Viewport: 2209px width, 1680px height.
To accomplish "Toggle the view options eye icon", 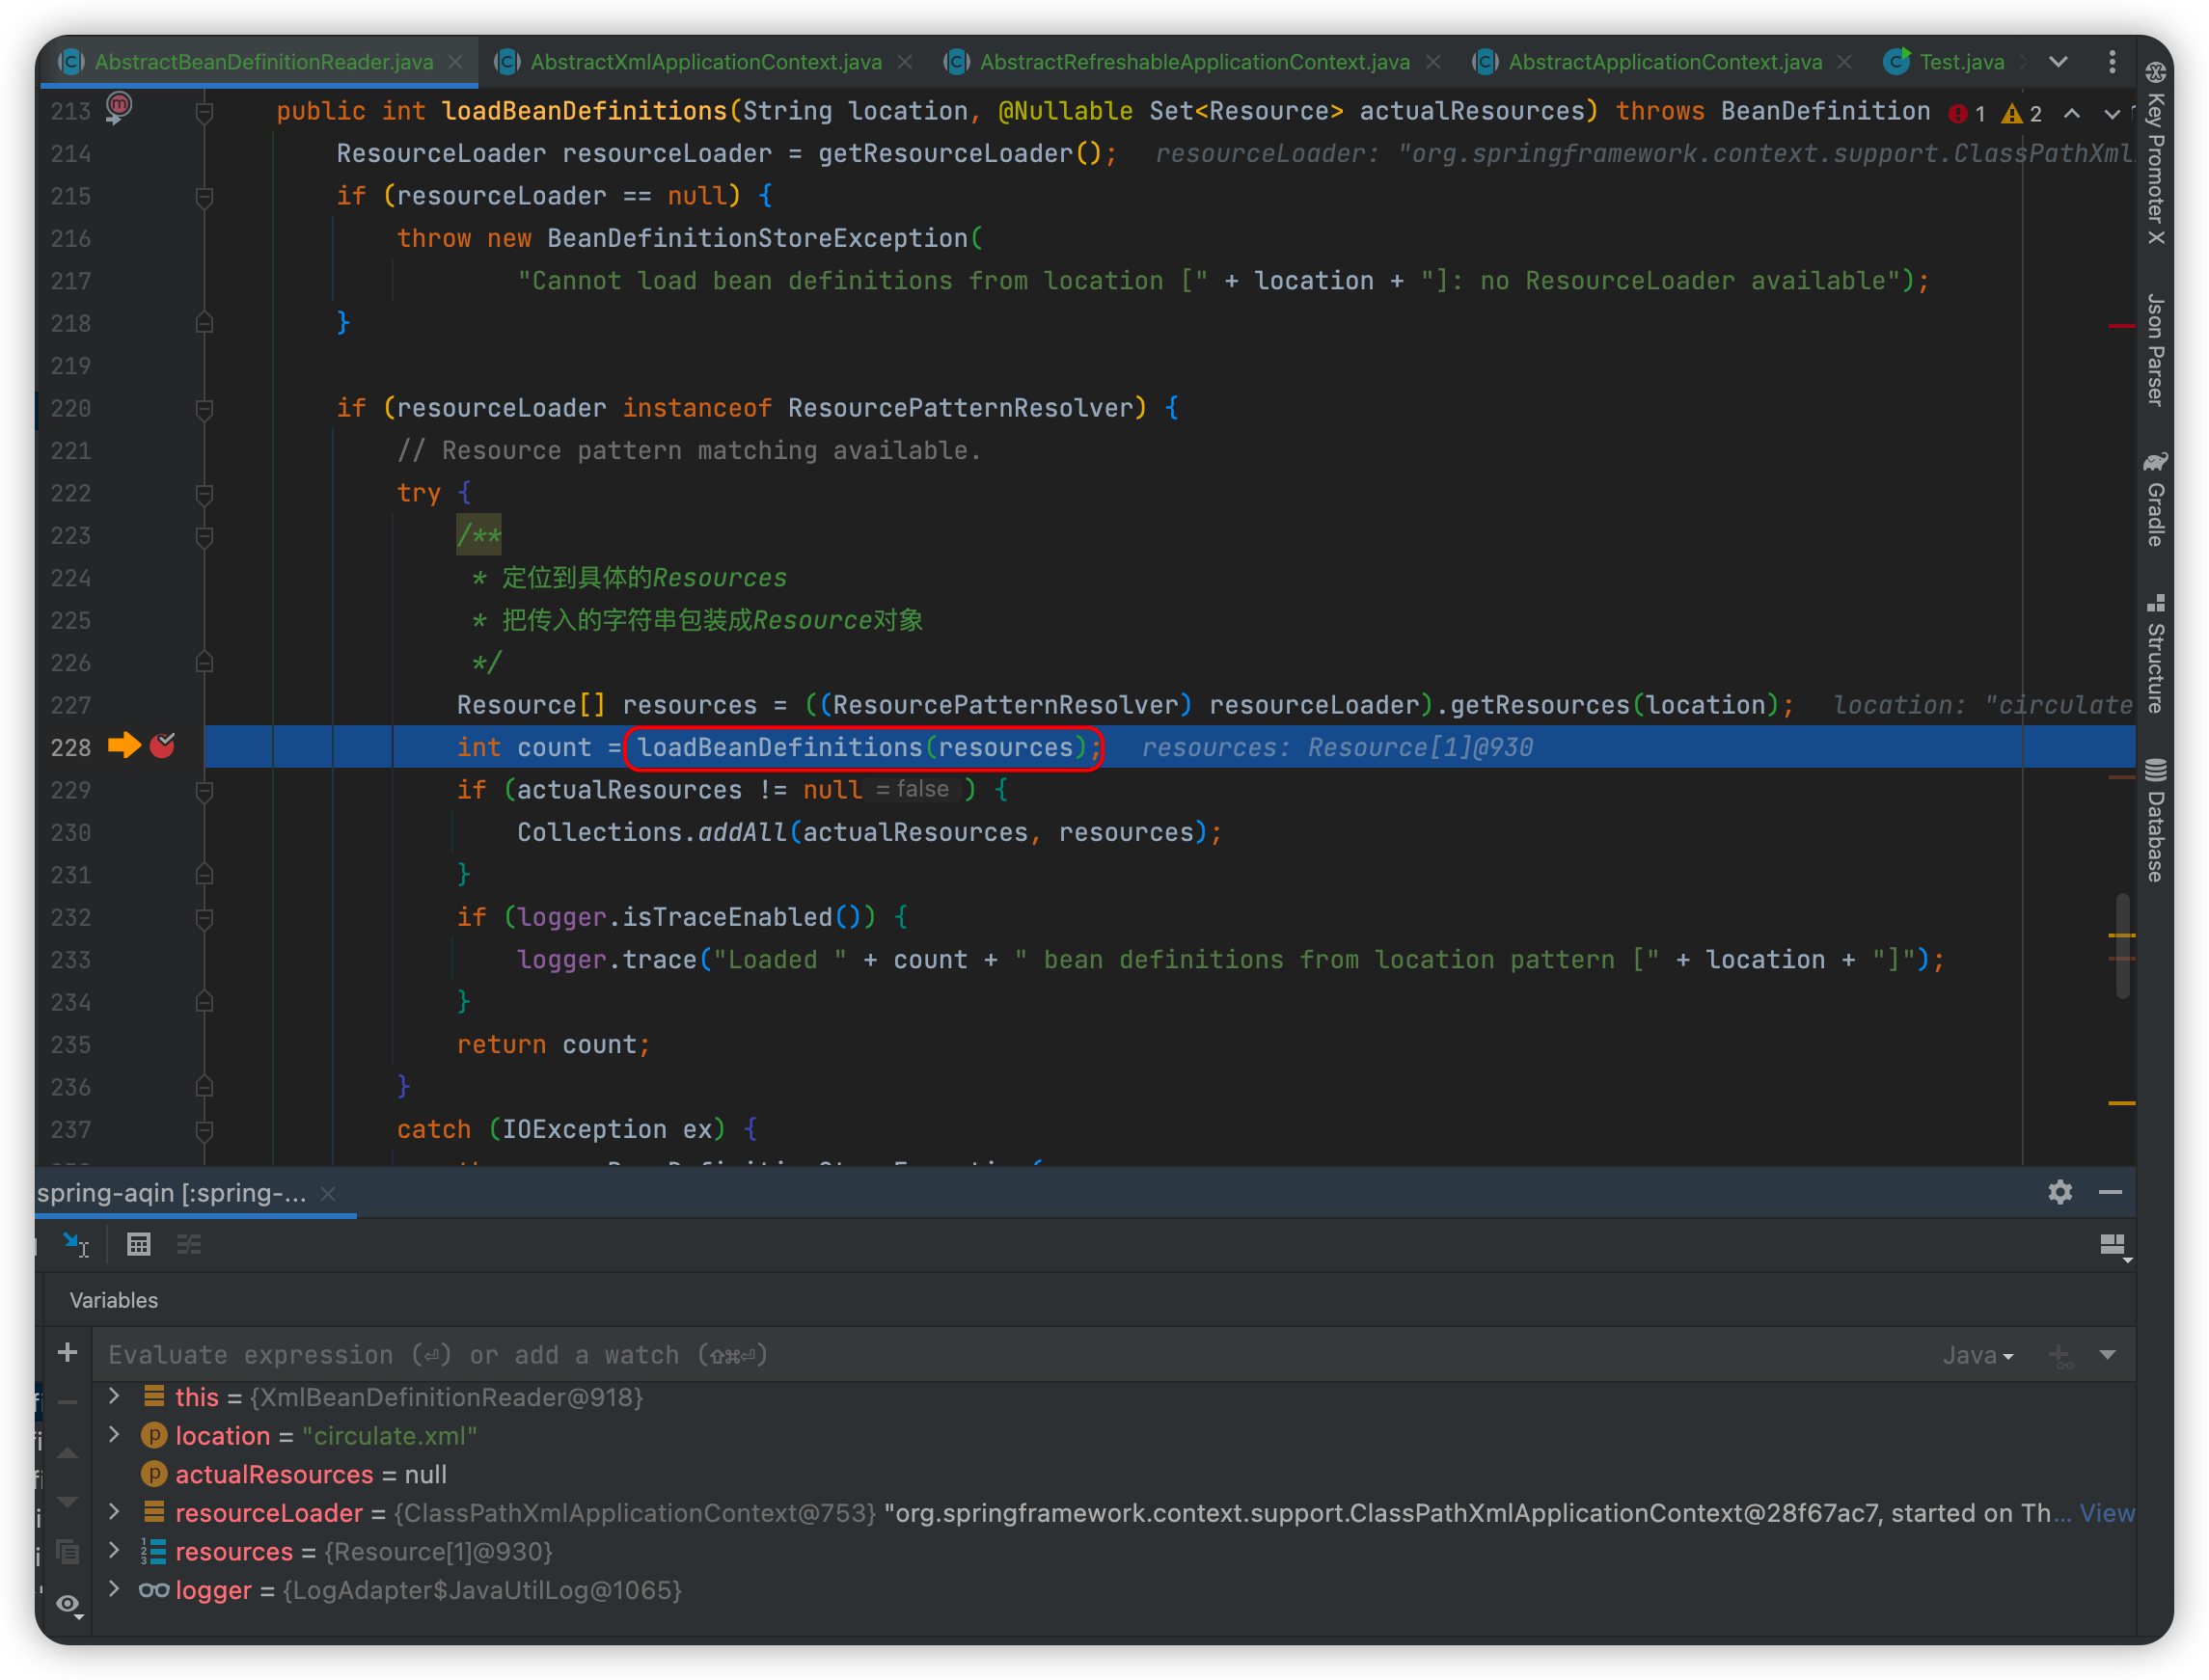I will click(x=68, y=1604).
